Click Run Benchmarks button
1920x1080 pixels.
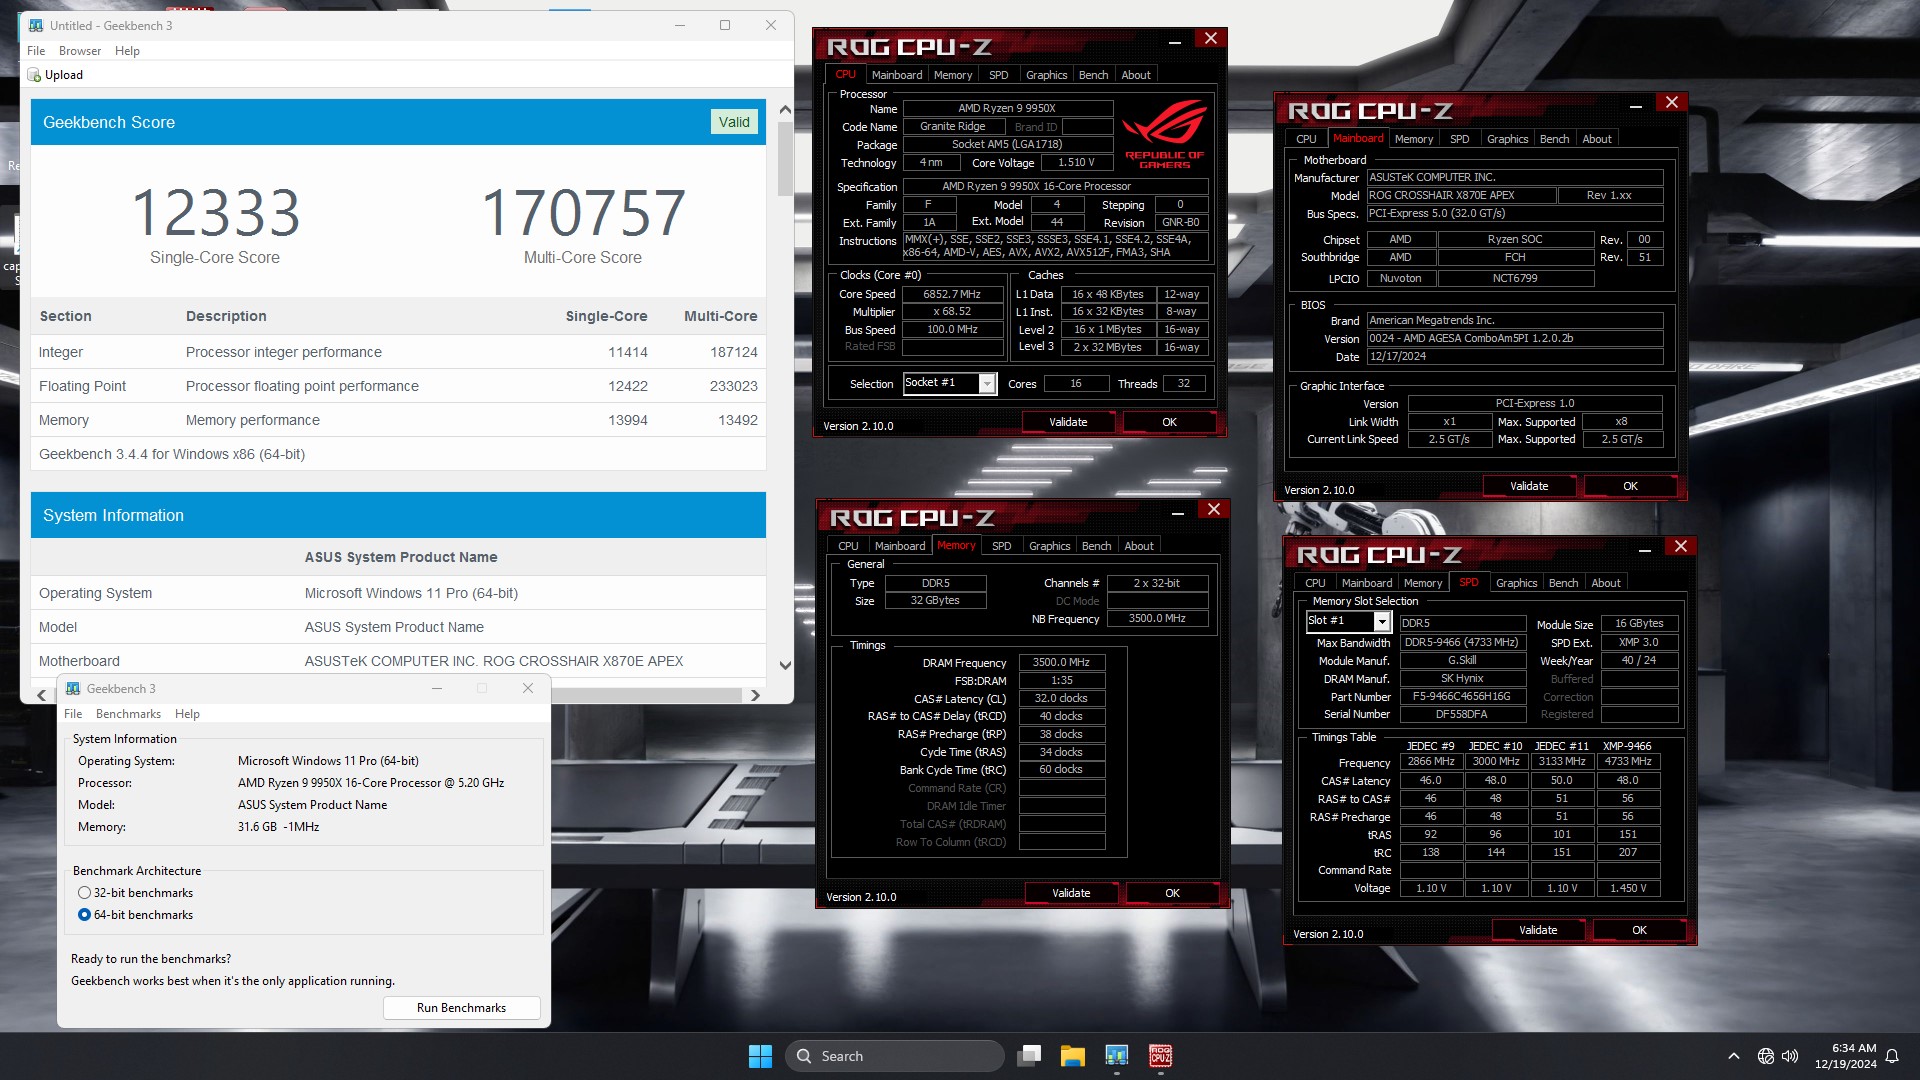tap(461, 1008)
